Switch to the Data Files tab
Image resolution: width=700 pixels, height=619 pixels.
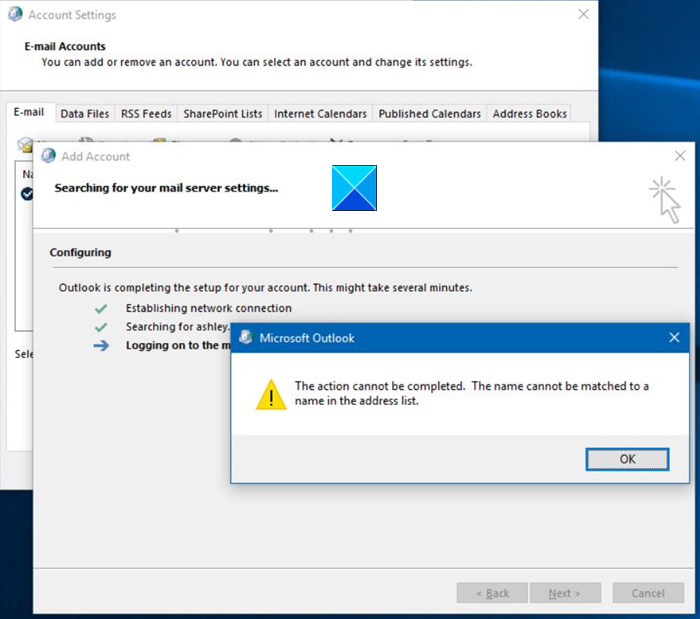[85, 114]
